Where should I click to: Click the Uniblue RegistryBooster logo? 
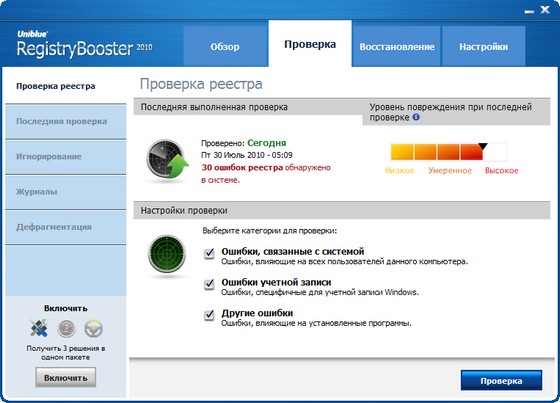[x=85, y=45]
